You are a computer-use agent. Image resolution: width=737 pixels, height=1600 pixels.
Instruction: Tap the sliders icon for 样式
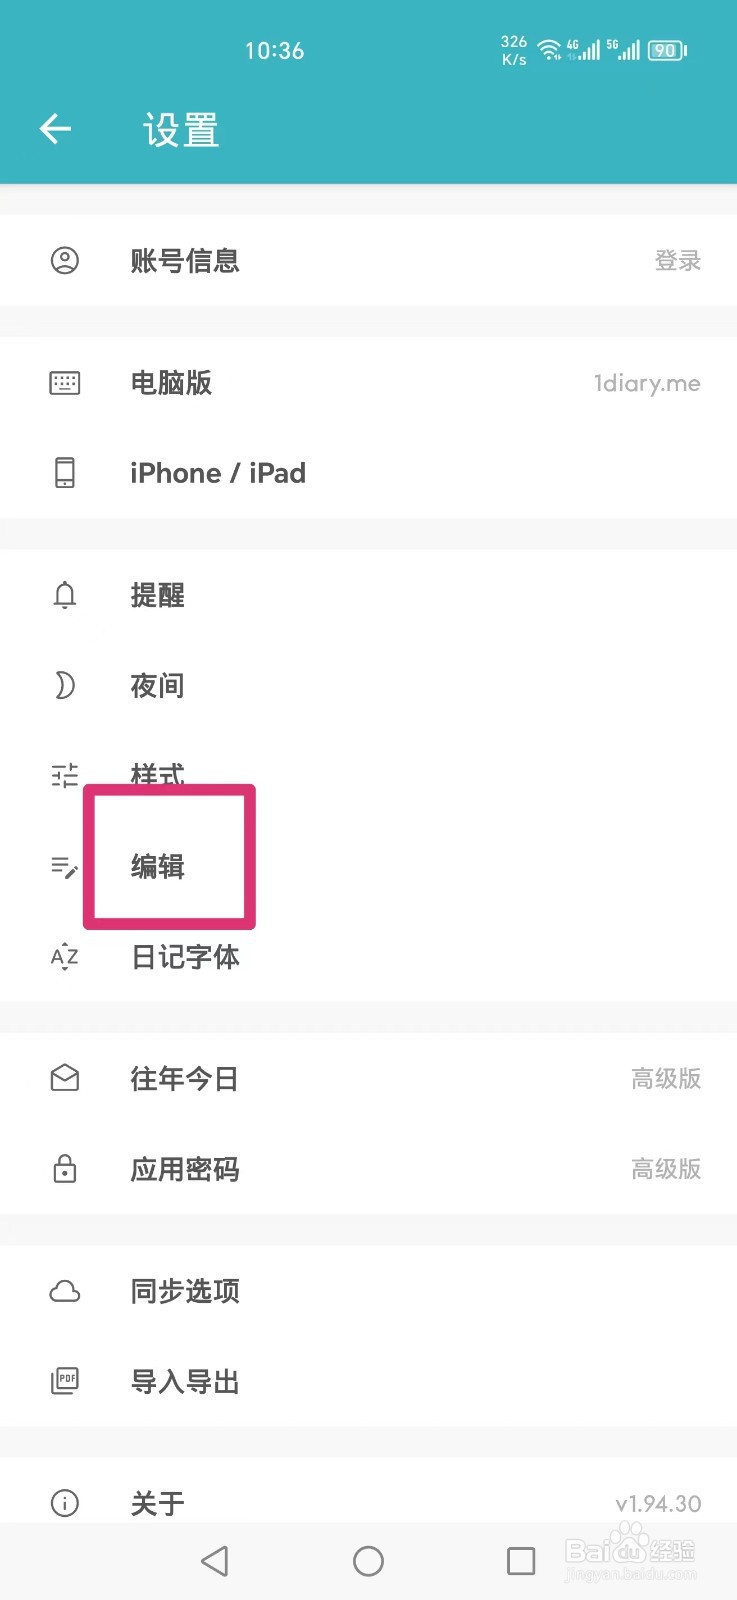click(x=65, y=775)
